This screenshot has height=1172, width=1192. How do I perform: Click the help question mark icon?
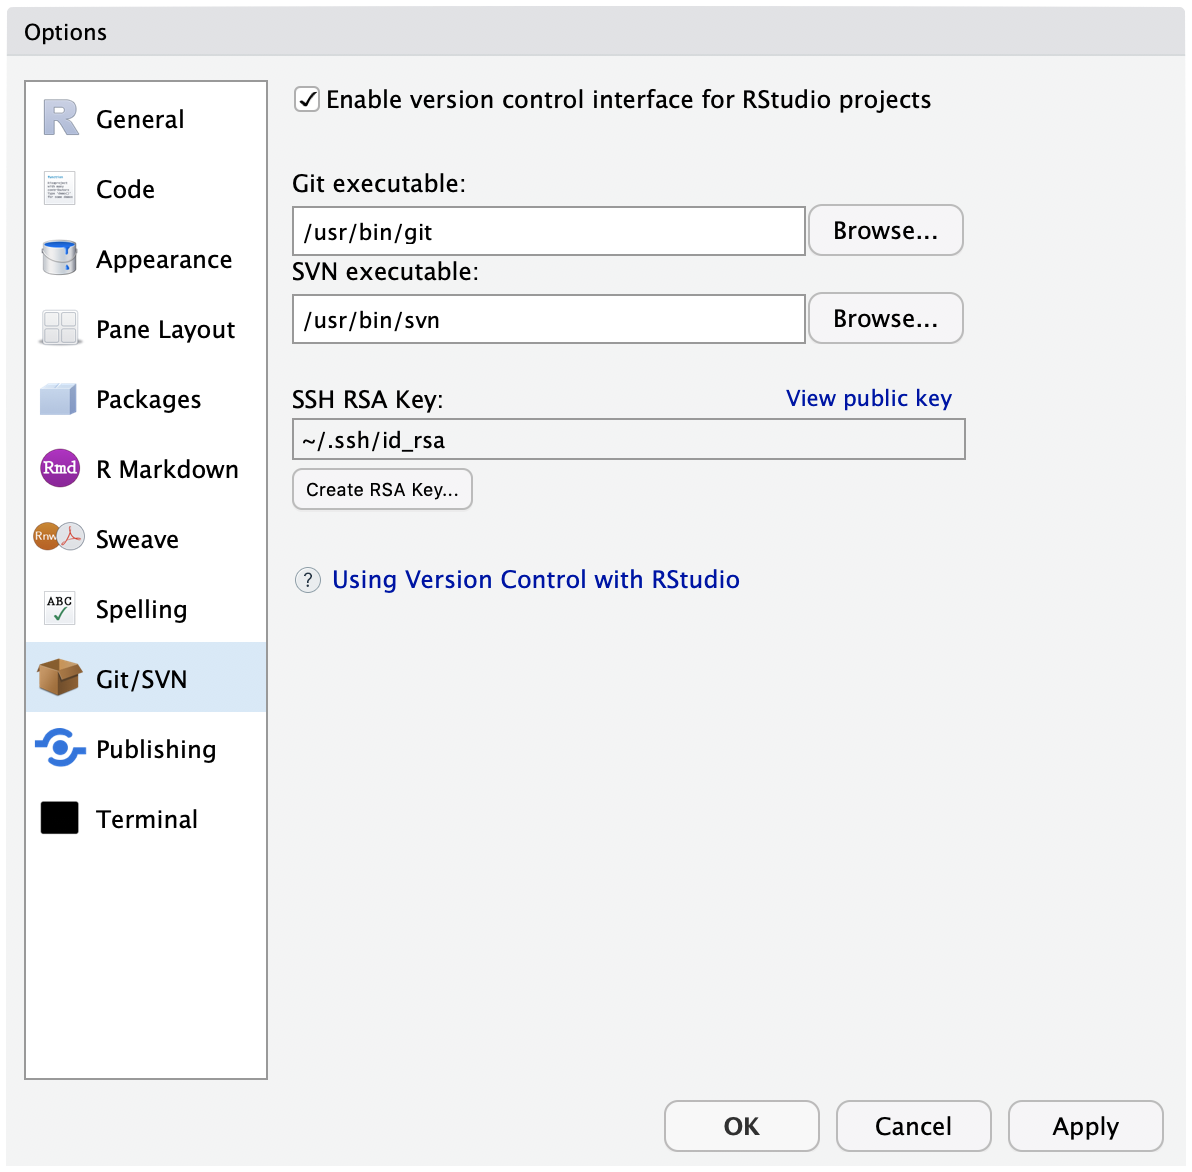[308, 580]
